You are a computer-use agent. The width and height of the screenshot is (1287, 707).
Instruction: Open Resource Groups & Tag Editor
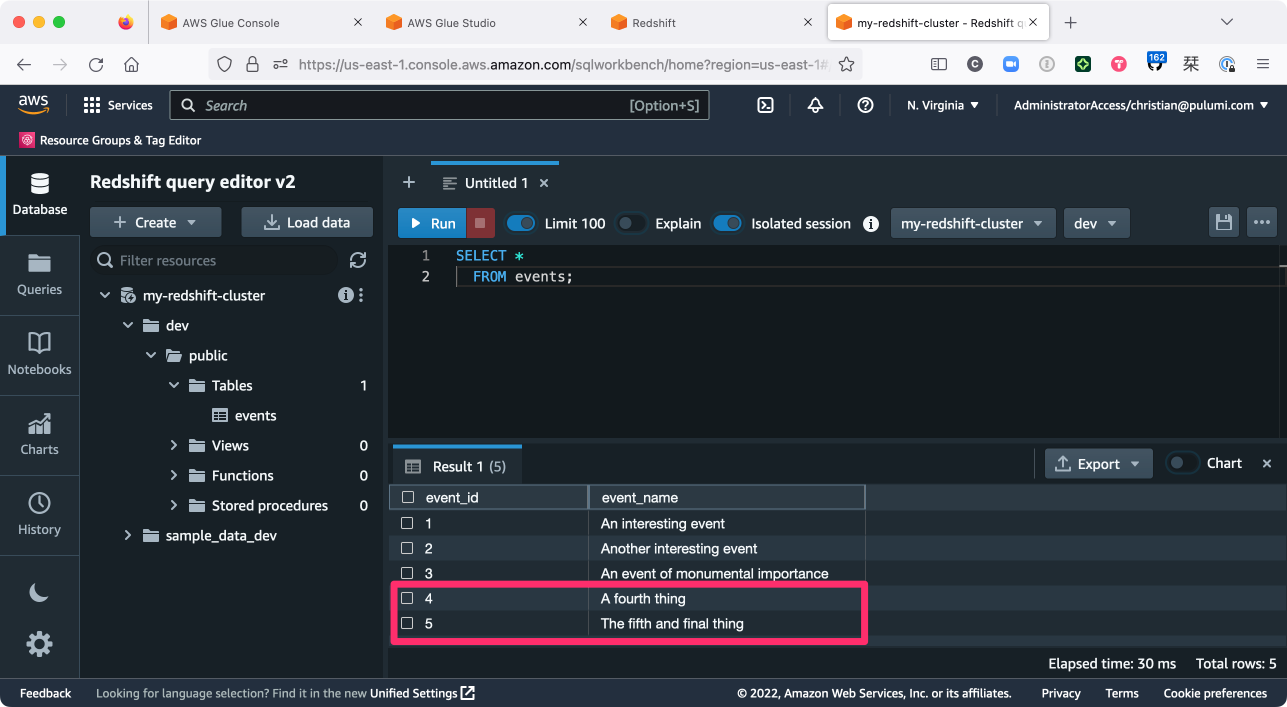[111, 140]
